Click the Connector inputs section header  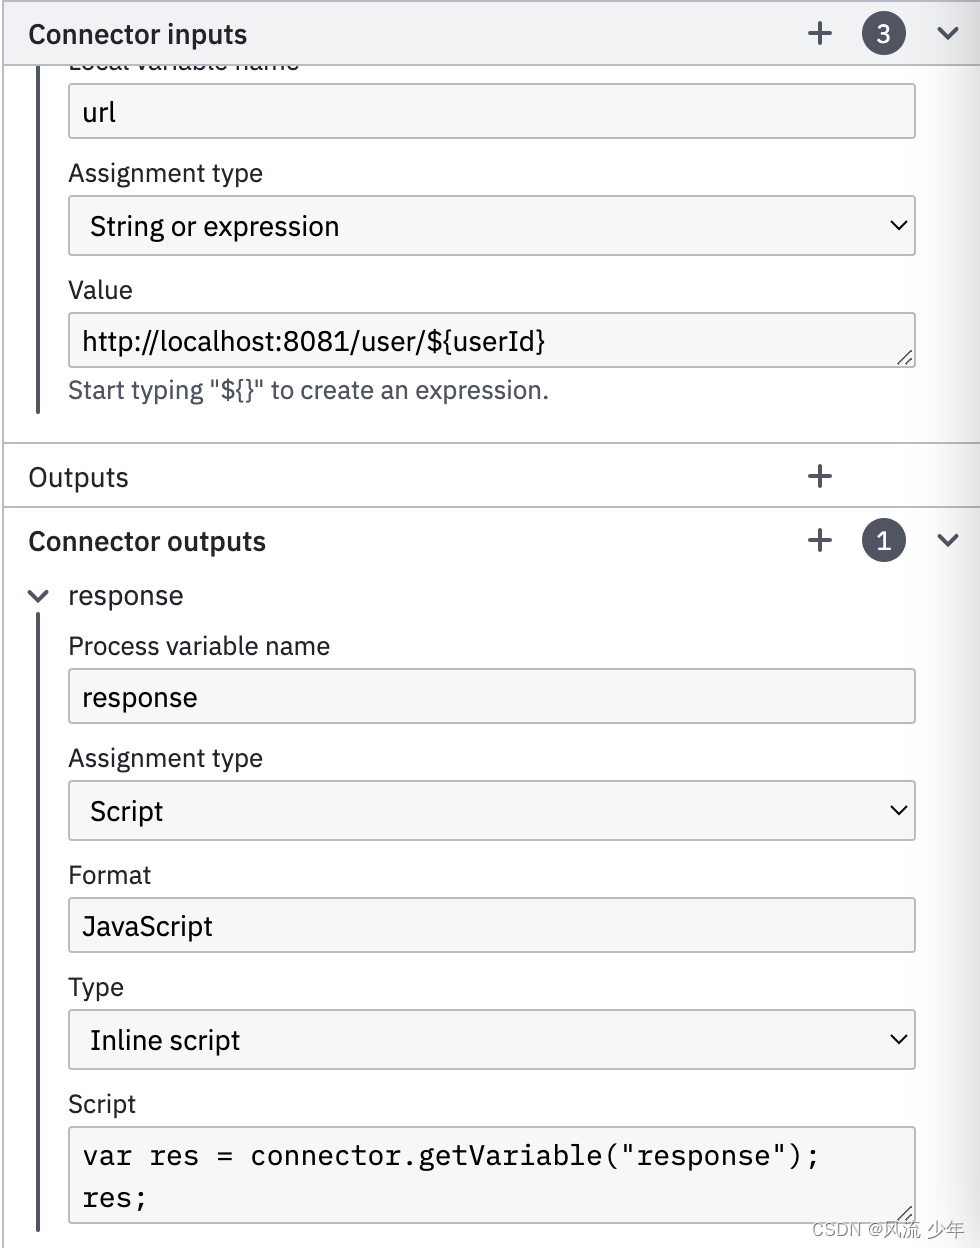coord(138,33)
